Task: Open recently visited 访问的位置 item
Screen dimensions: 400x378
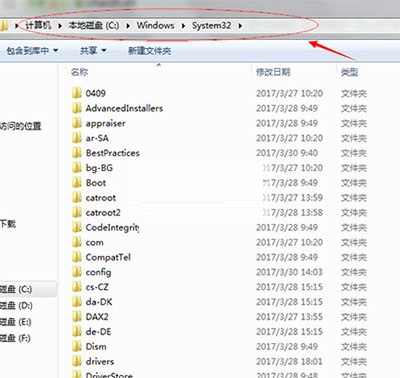Action: pyautogui.click(x=21, y=126)
